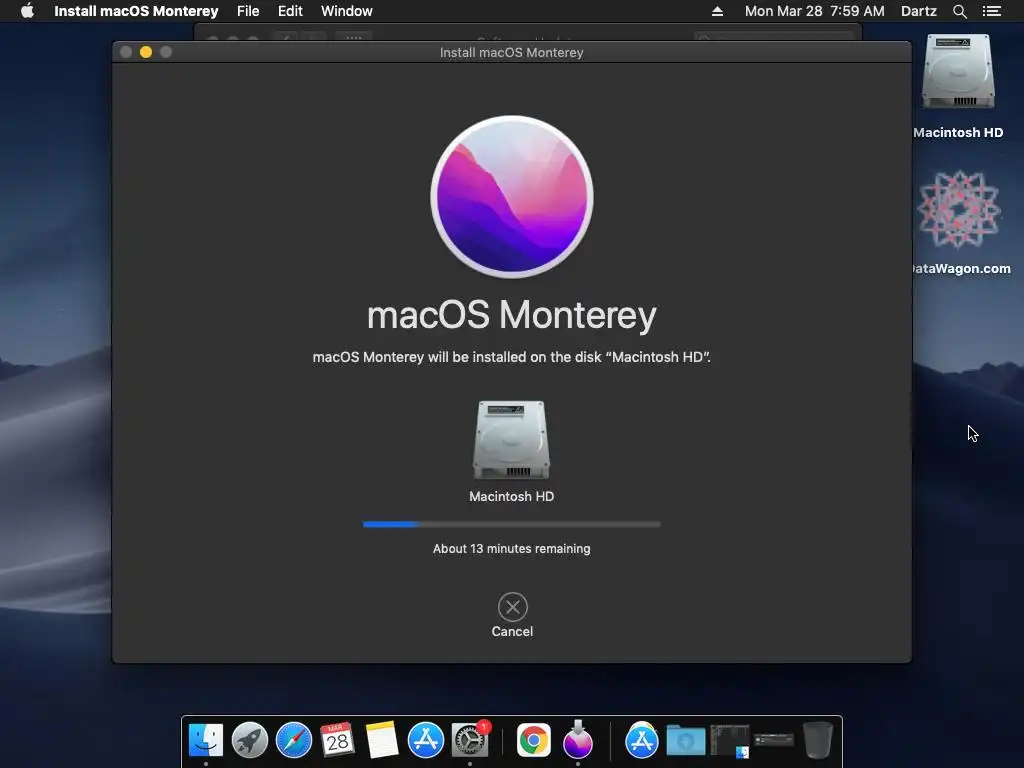Click the 'will be installed on the disk' sentence
The image size is (1024, 768).
pyautogui.click(x=511, y=357)
